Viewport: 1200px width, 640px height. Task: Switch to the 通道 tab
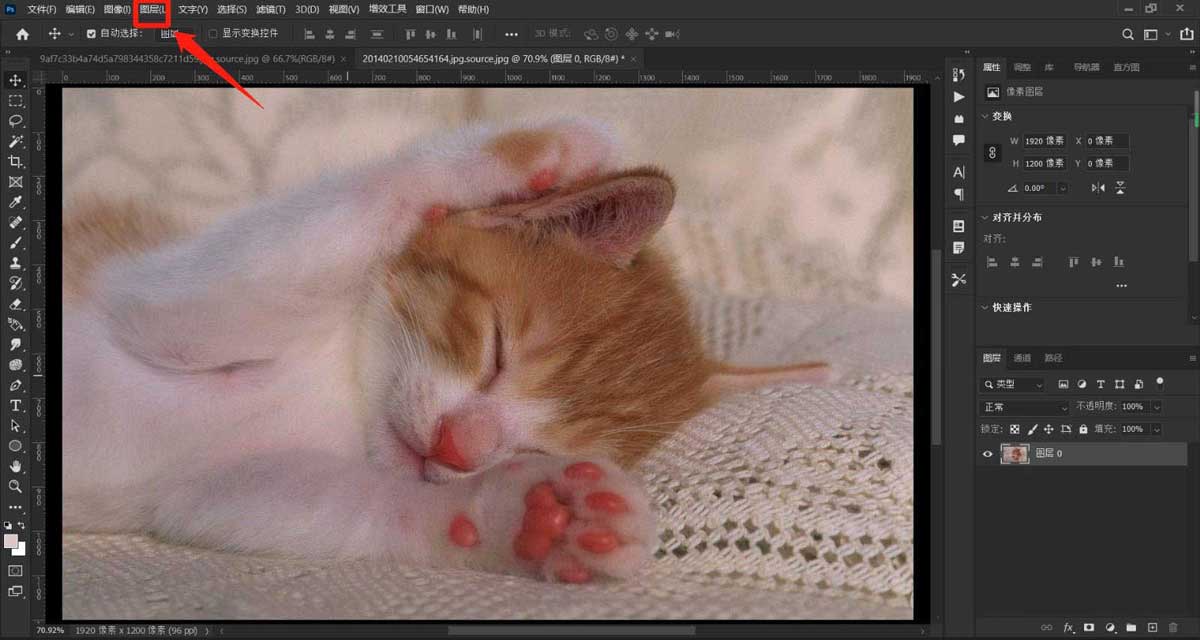[x=1022, y=358]
